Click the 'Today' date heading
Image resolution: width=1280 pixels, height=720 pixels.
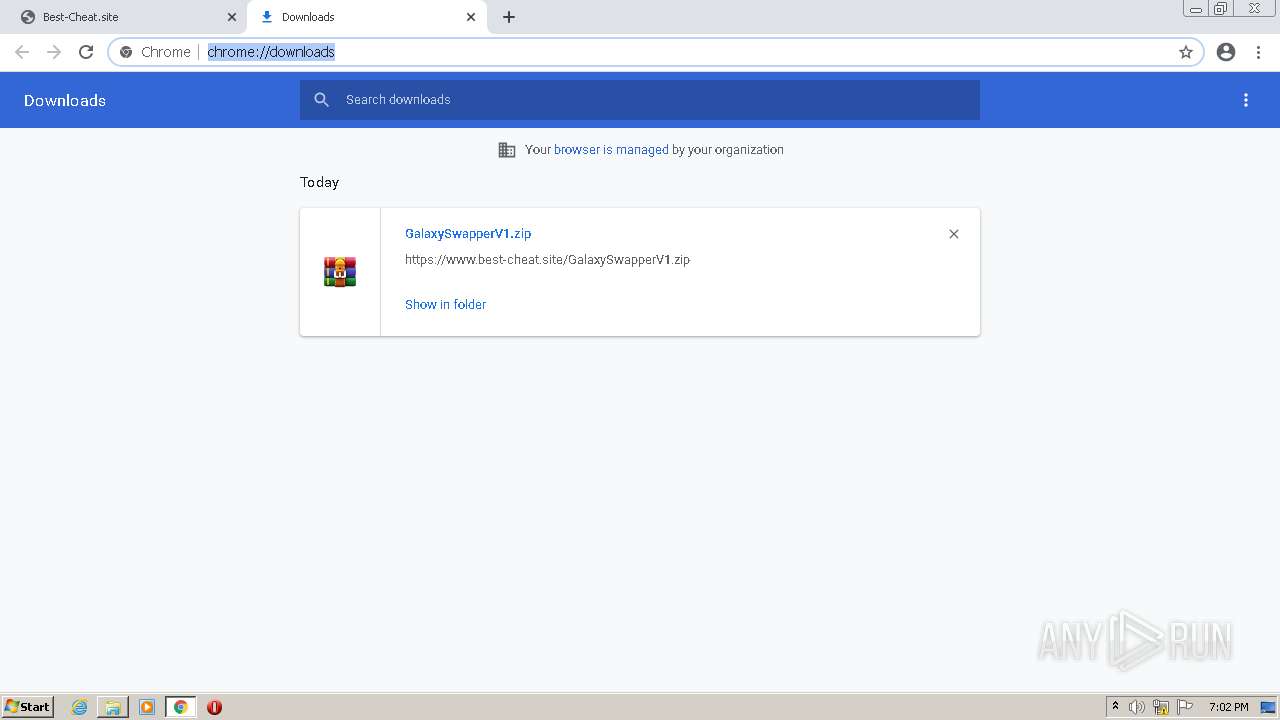pyautogui.click(x=320, y=182)
